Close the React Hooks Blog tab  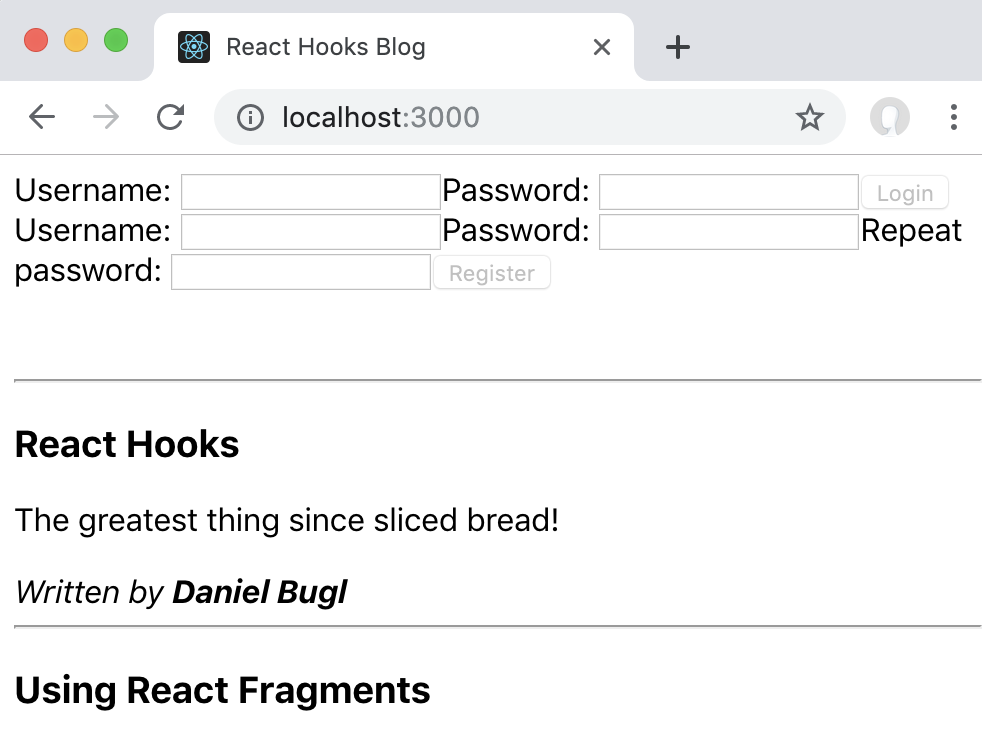(602, 47)
